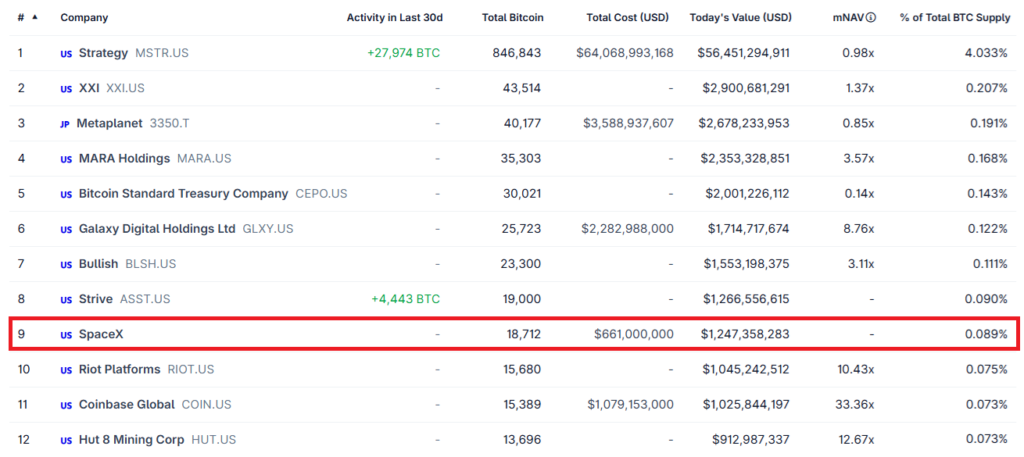This screenshot has width=1024, height=457.
Task: Select Riot Platforms row name
Action: tap(120, 370)
